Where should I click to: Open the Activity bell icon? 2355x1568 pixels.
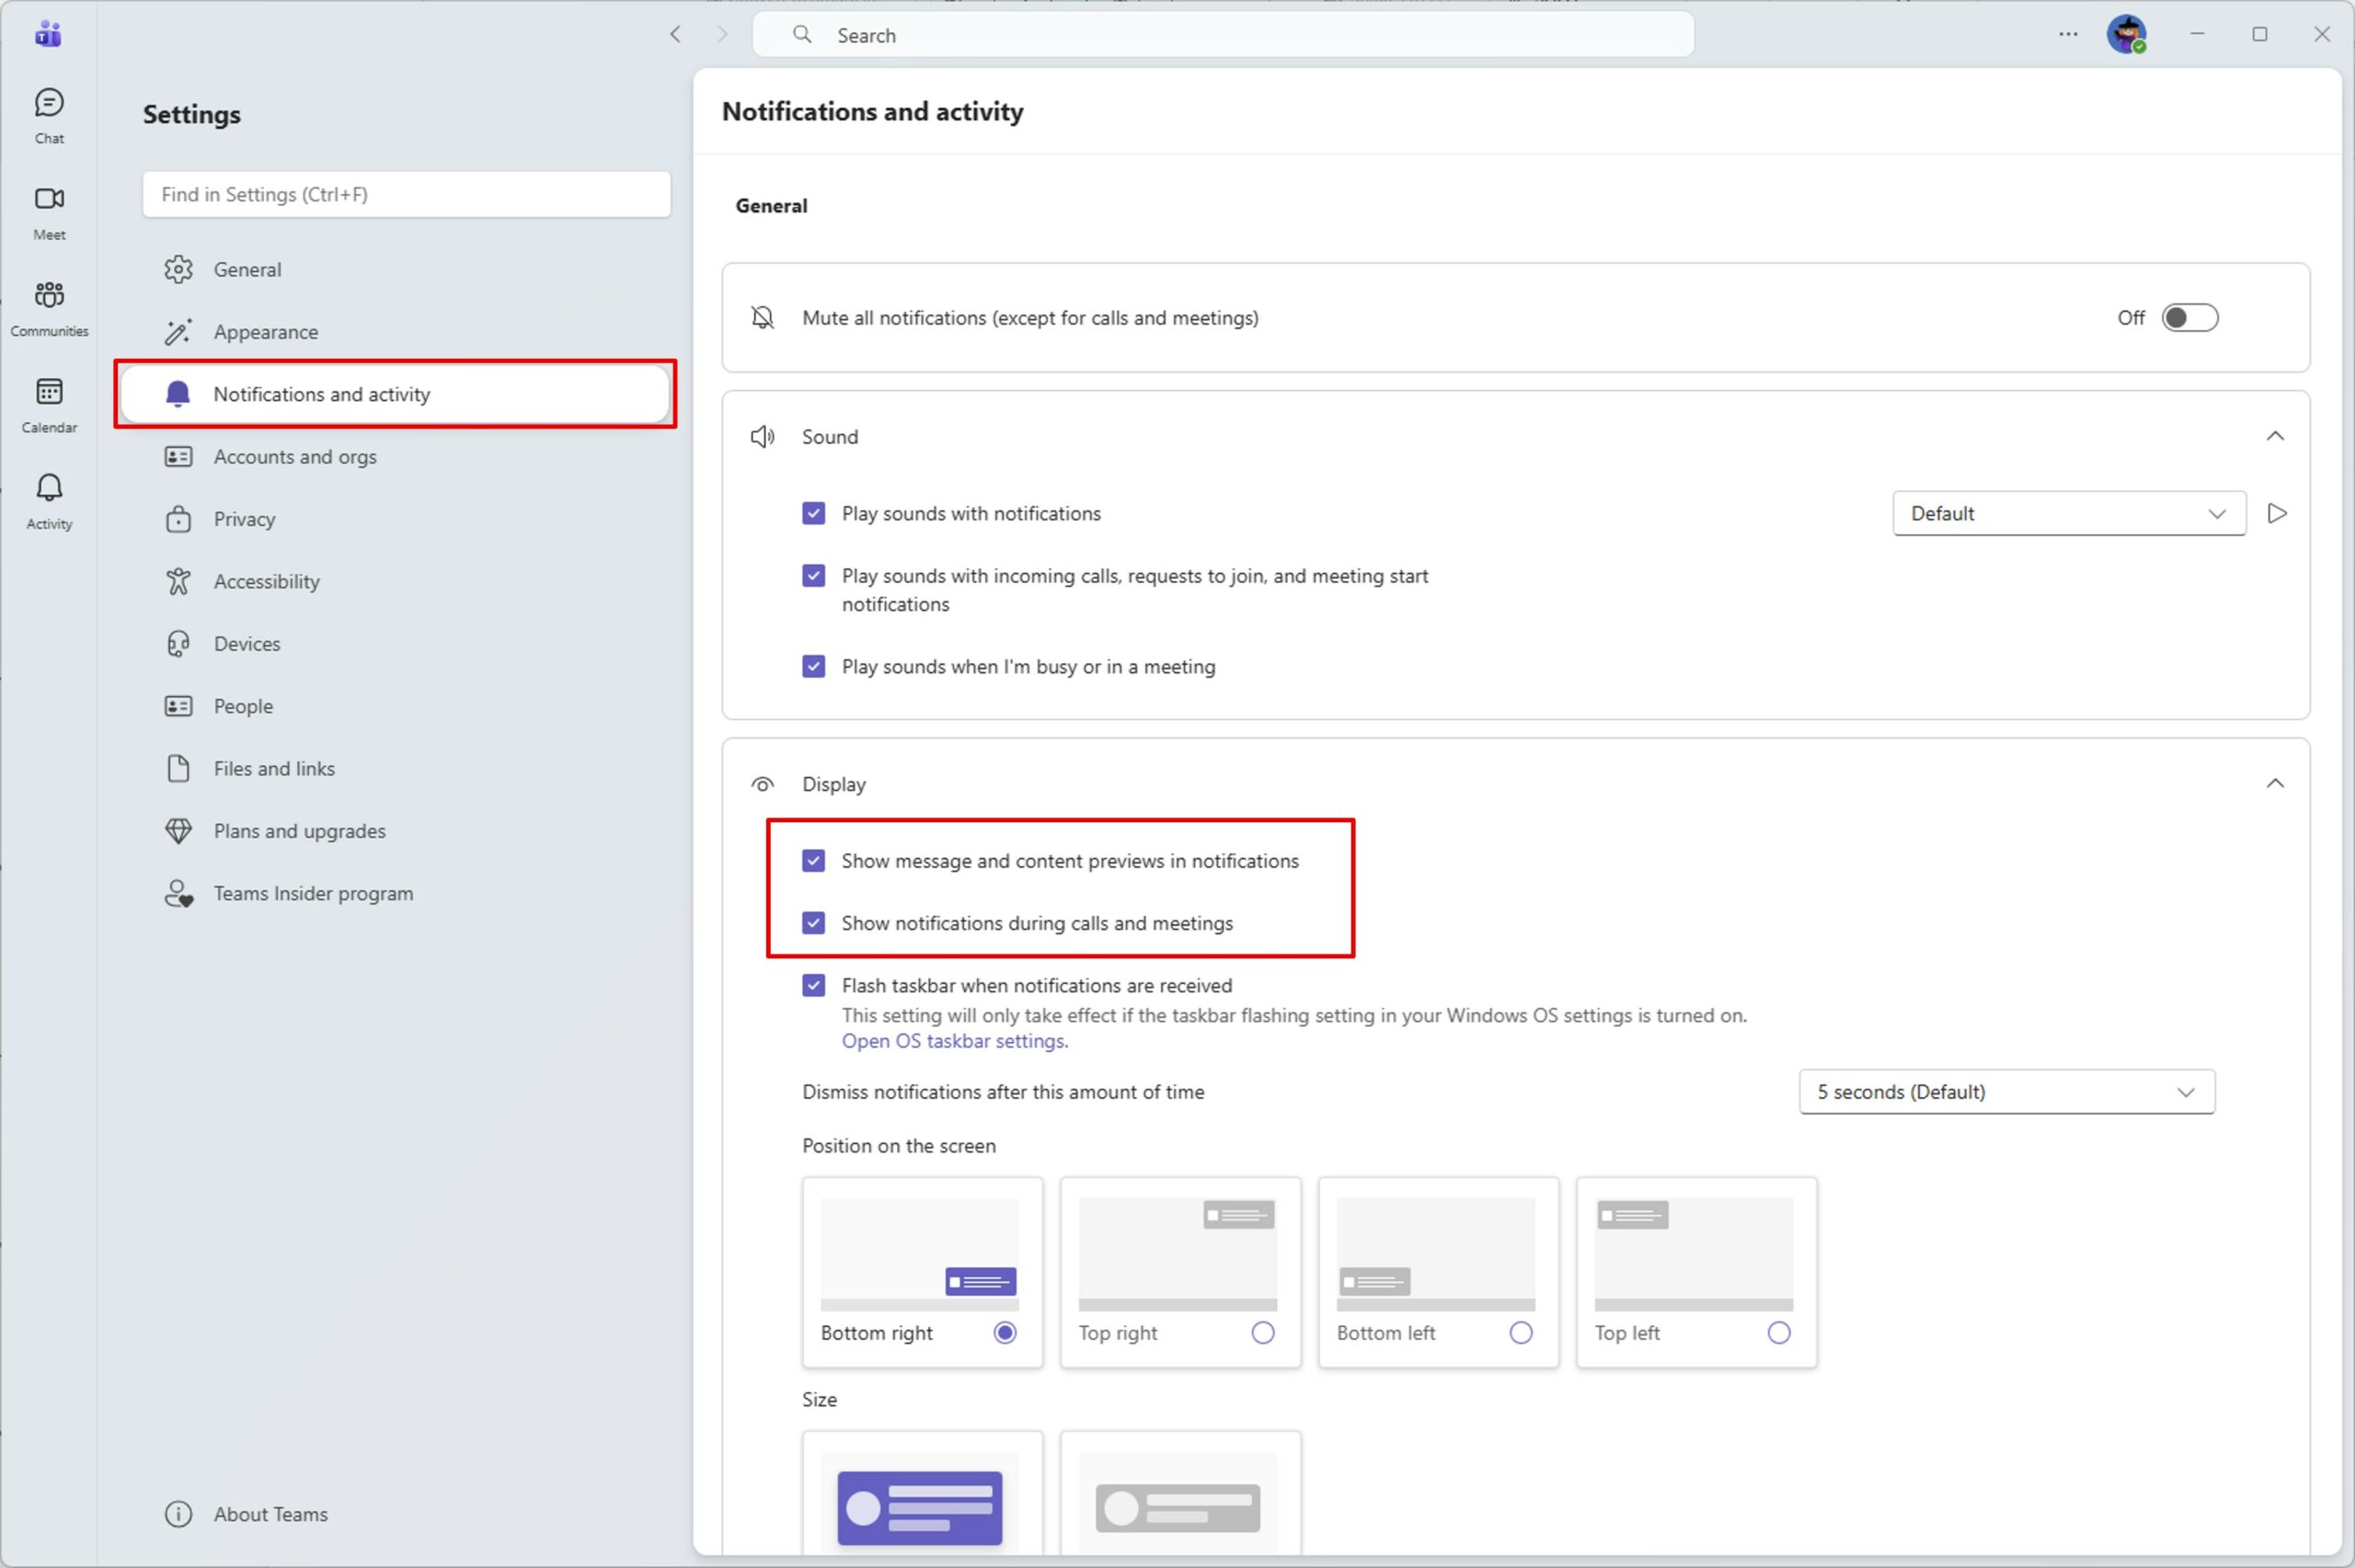click(x=49, y=499)
